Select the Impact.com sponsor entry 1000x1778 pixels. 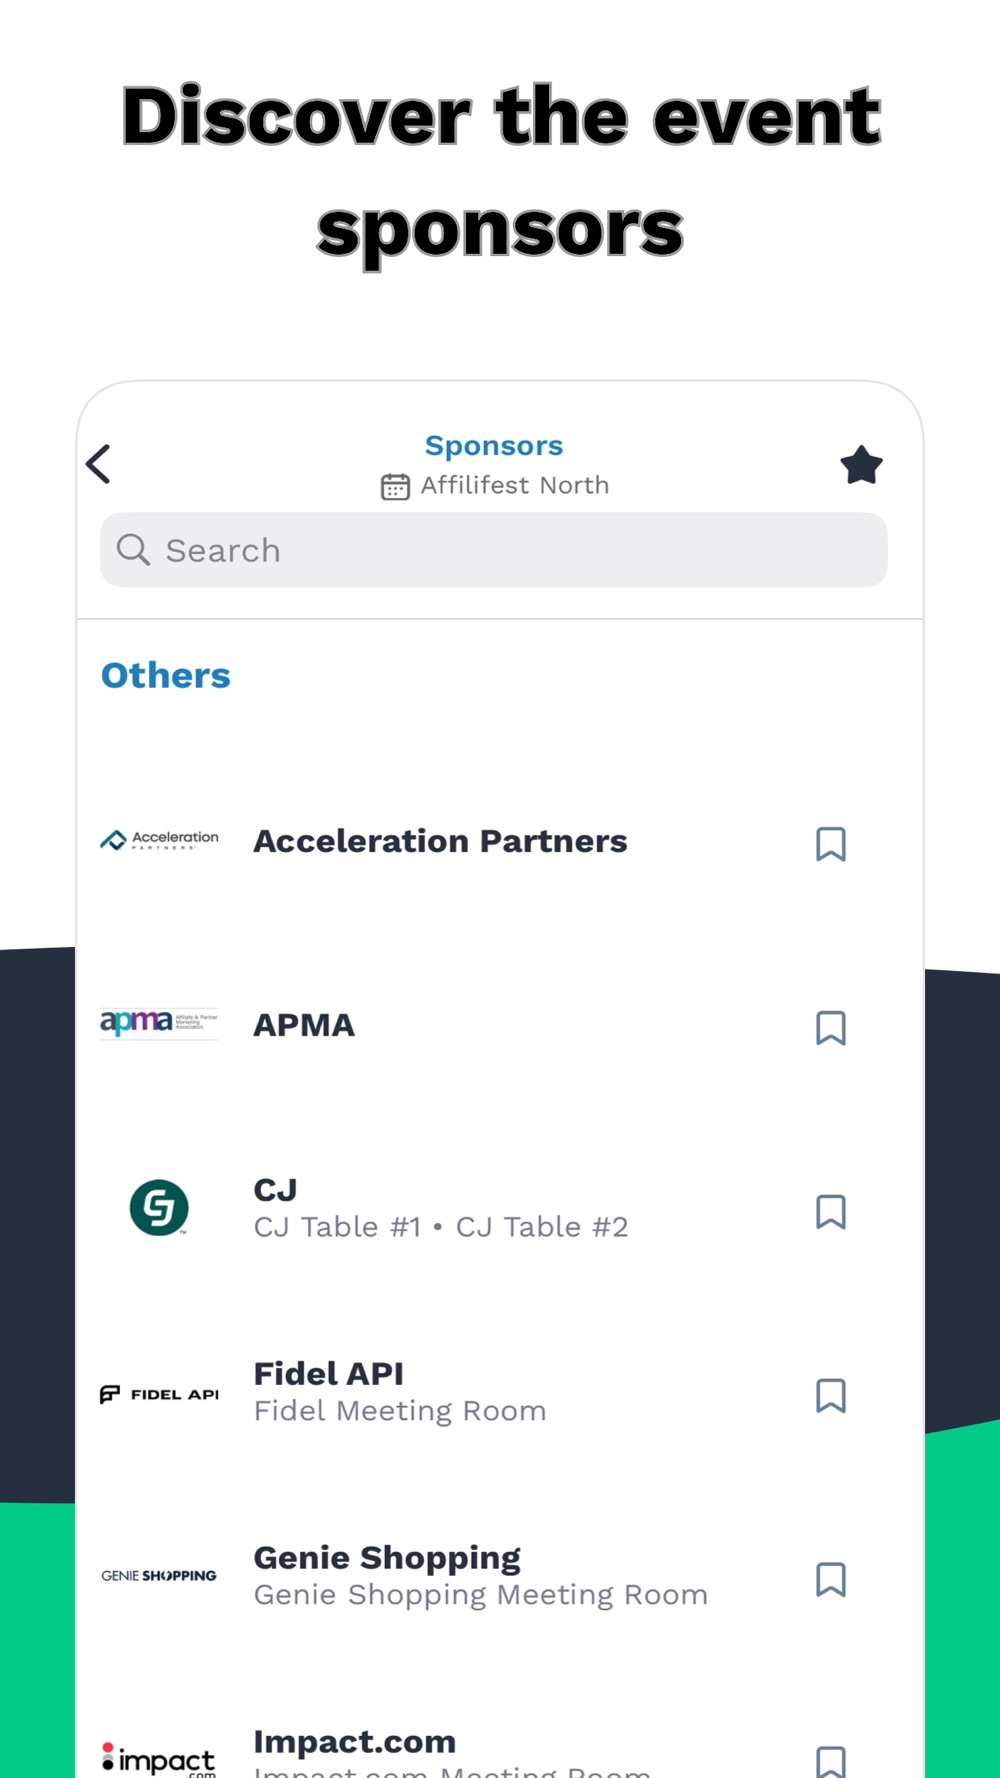355,1744
